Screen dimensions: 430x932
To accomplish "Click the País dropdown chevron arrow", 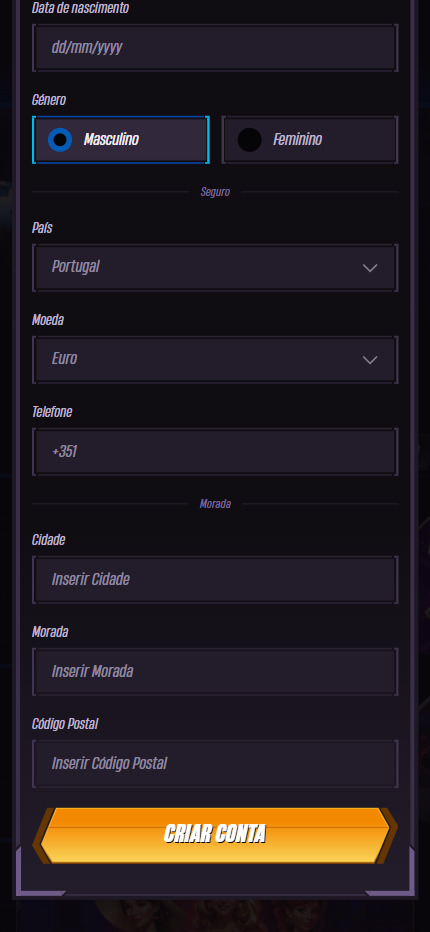I will (370, 267).
